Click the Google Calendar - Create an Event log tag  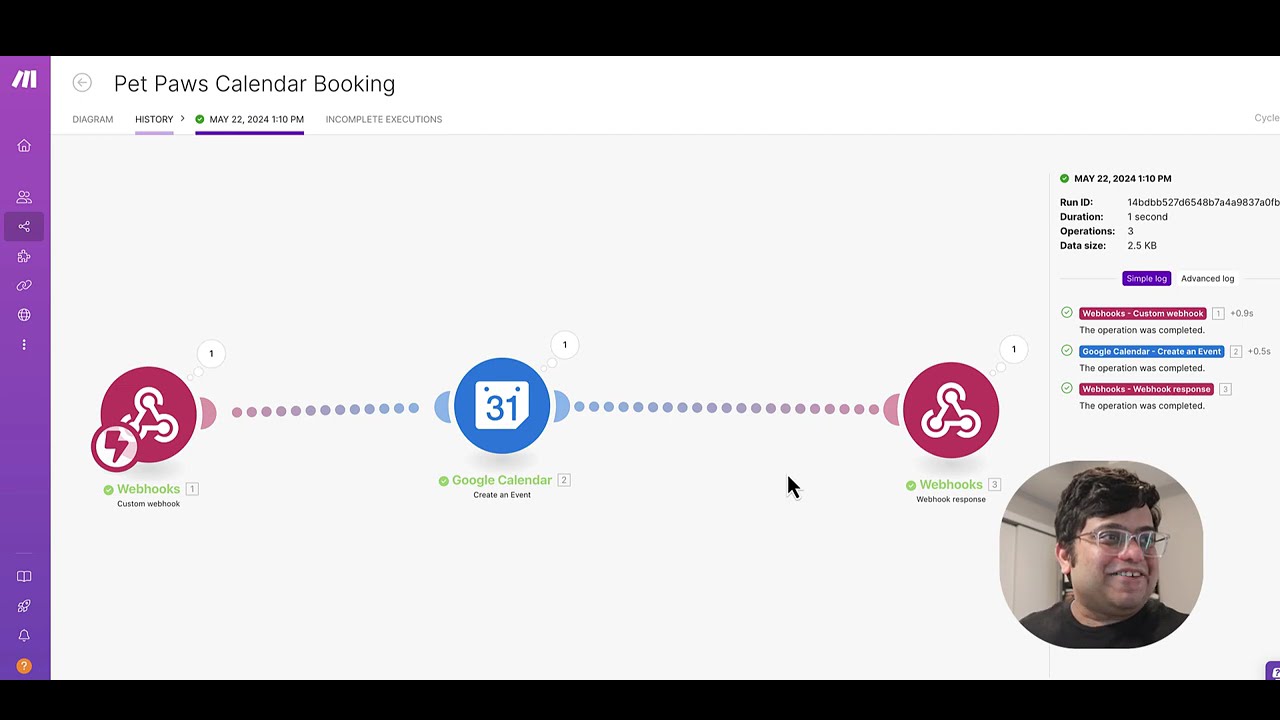coord(1152,351)
